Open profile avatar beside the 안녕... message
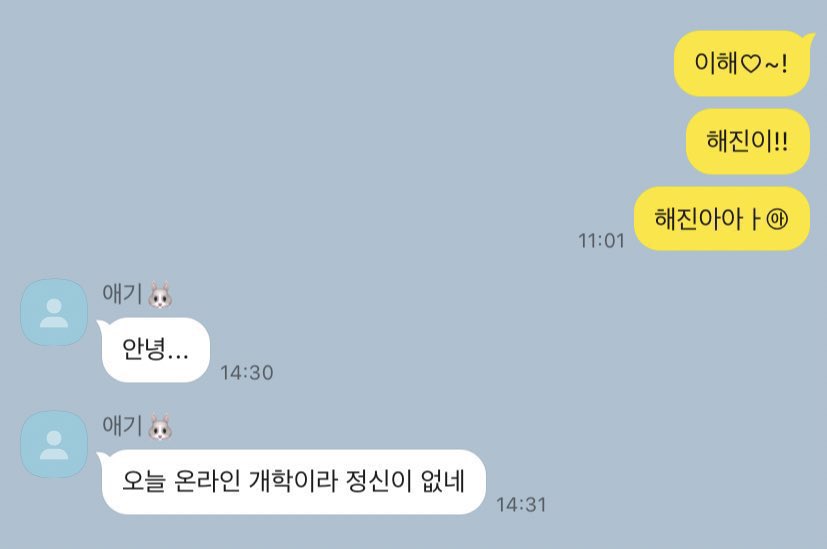 (x=54, y=313)
